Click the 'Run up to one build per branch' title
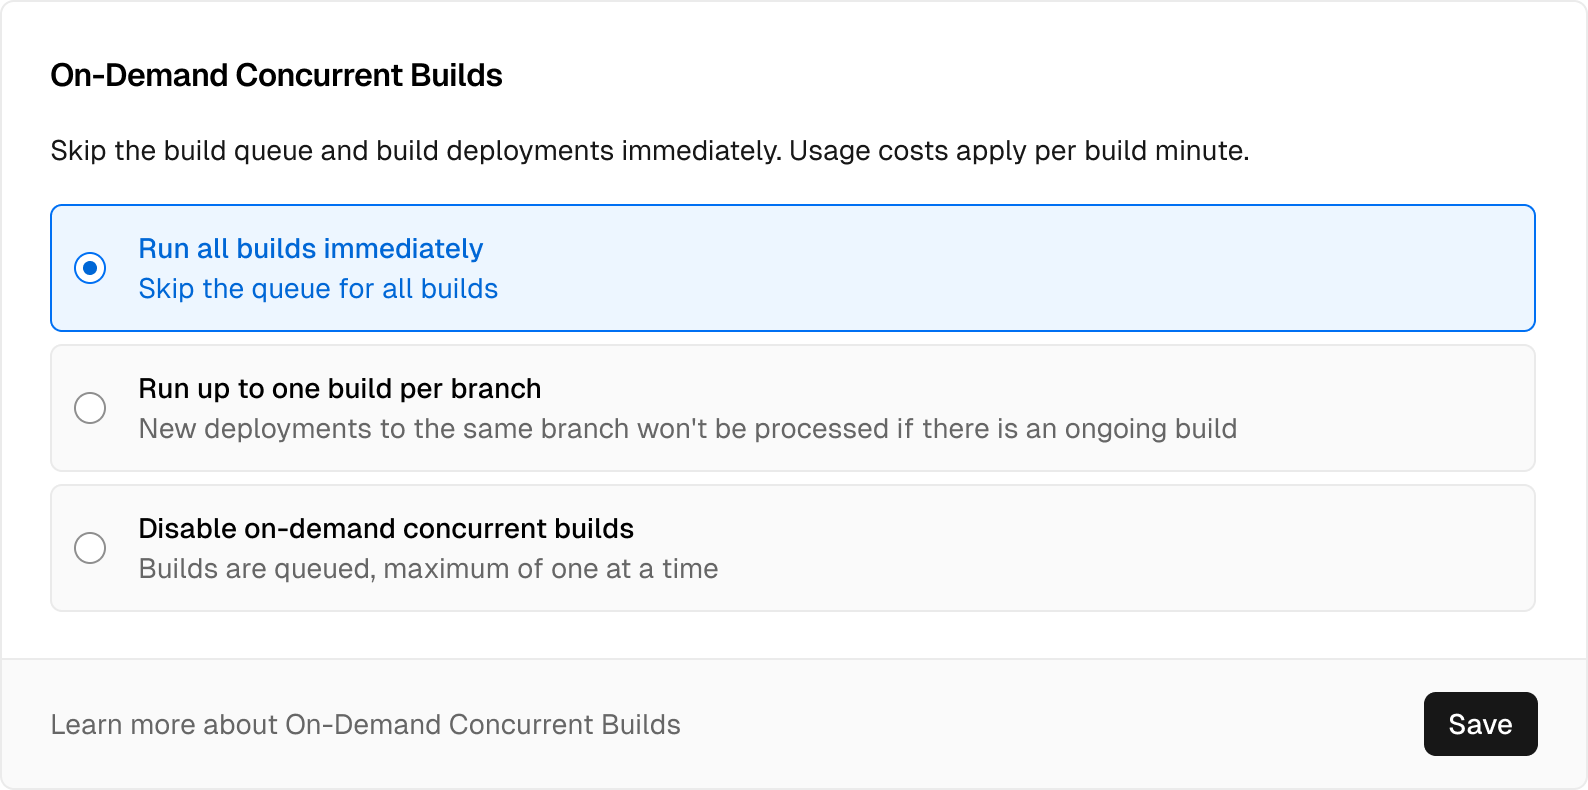This screenshot has width=1588, height=790. point(339,388)
